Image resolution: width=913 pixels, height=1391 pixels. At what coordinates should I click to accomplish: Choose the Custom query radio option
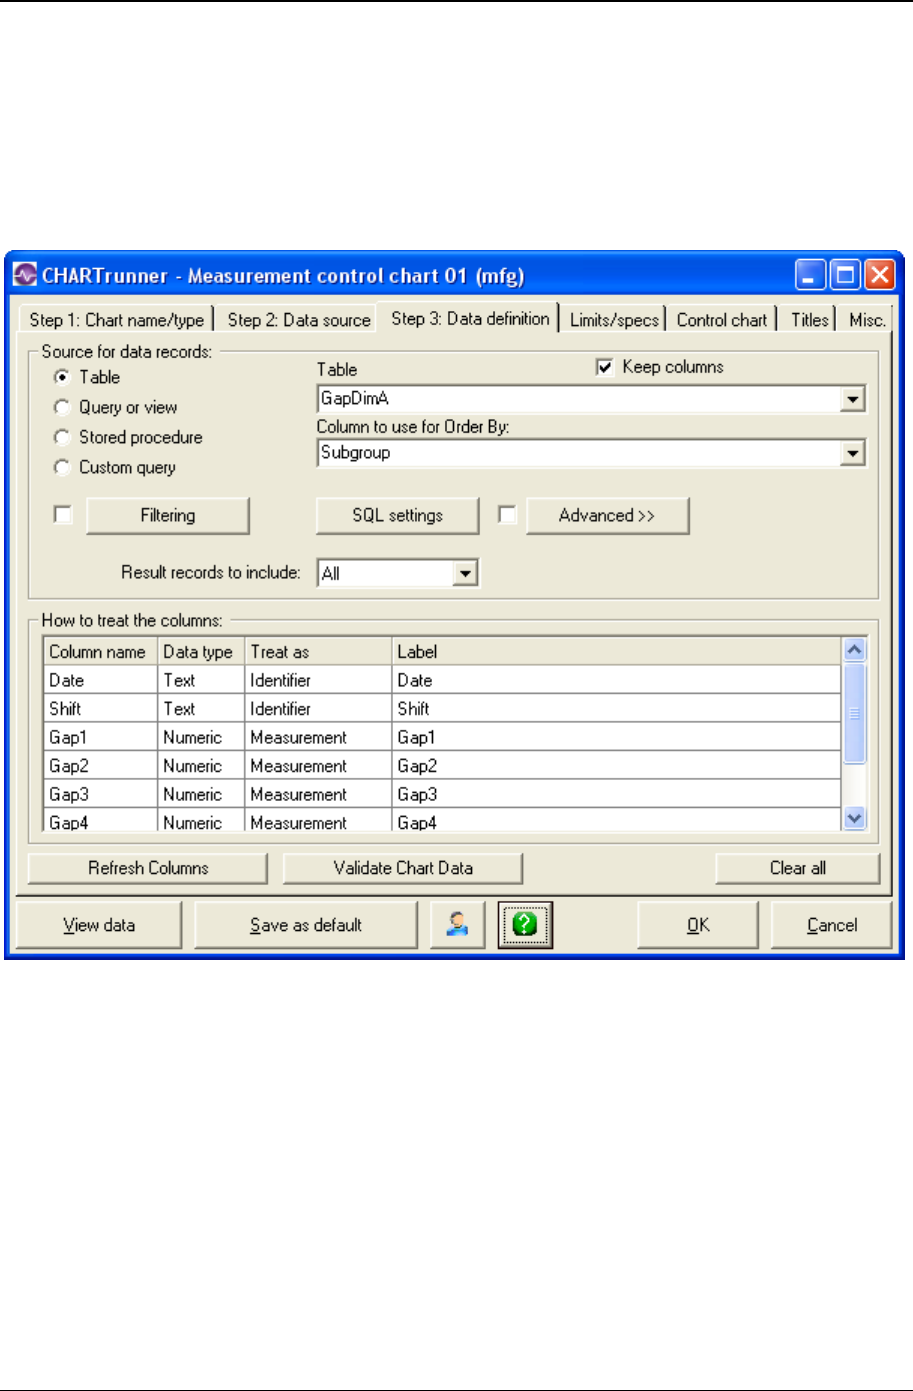click(x=62, y=467)
